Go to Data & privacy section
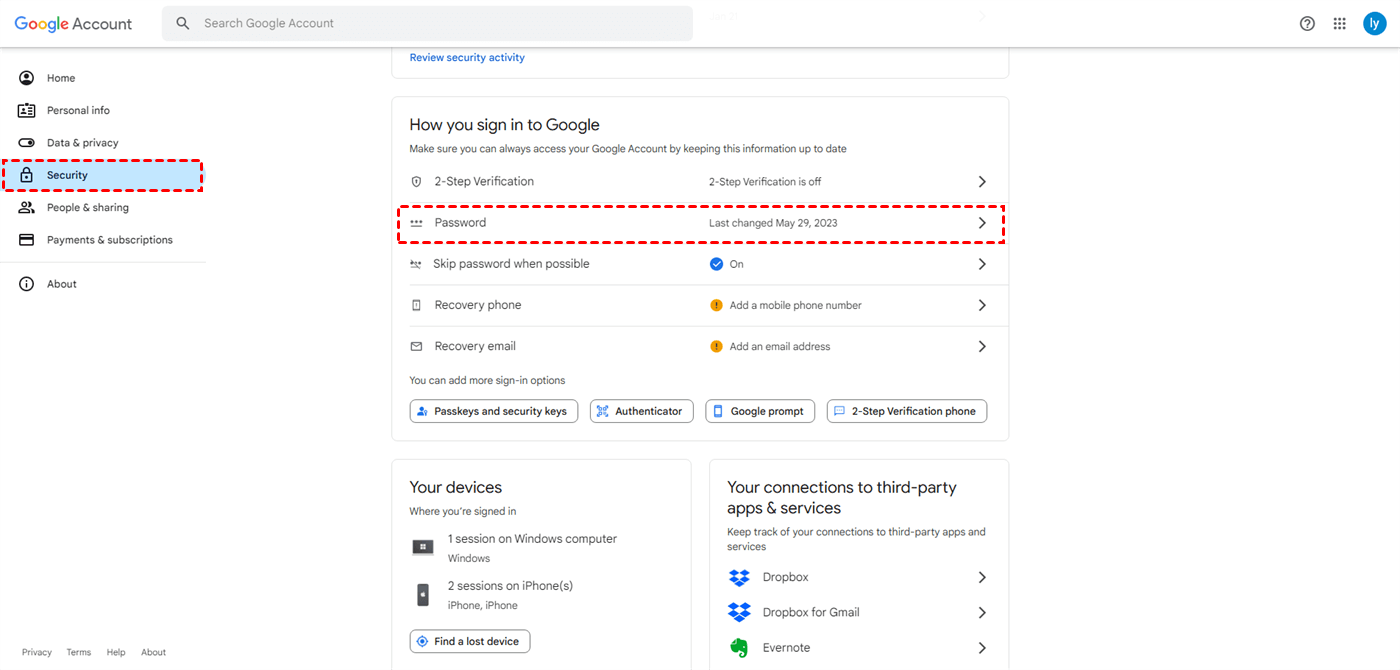The image size is (1400, 670). (82, 143)
